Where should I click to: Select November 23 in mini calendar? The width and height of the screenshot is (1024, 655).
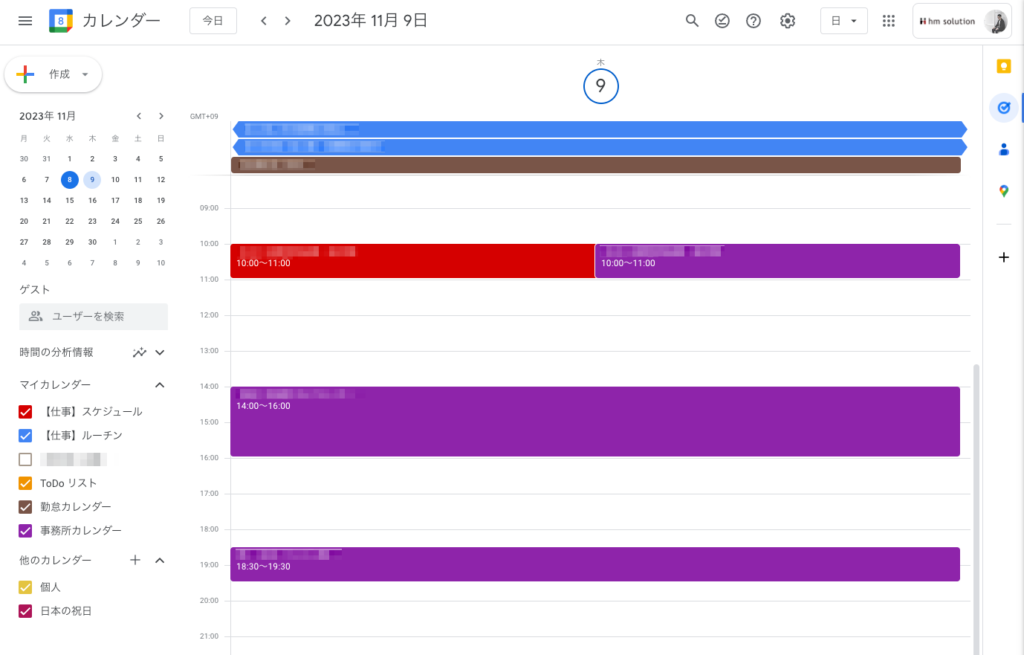tap(92, 221)
